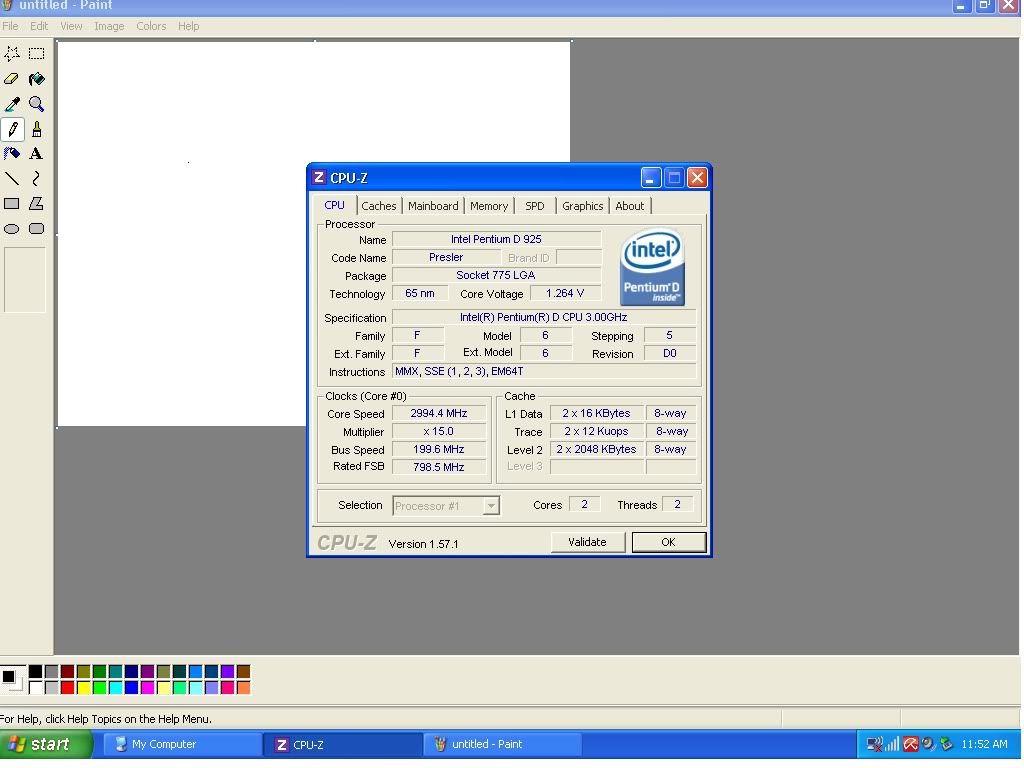
Task: Select the Polygon shape tool
Action: [x=37, y=204]
